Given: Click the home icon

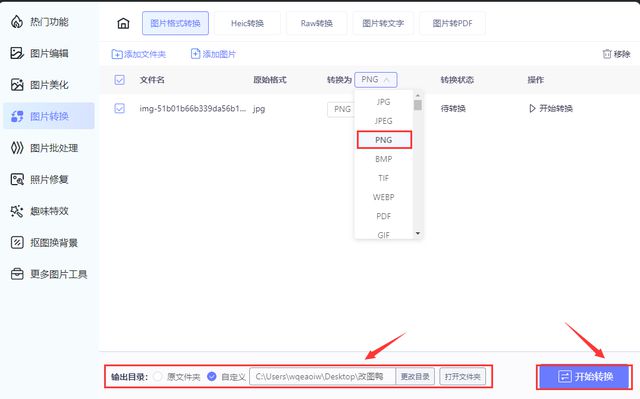Looking at the screenshot, I should (123, 23).
